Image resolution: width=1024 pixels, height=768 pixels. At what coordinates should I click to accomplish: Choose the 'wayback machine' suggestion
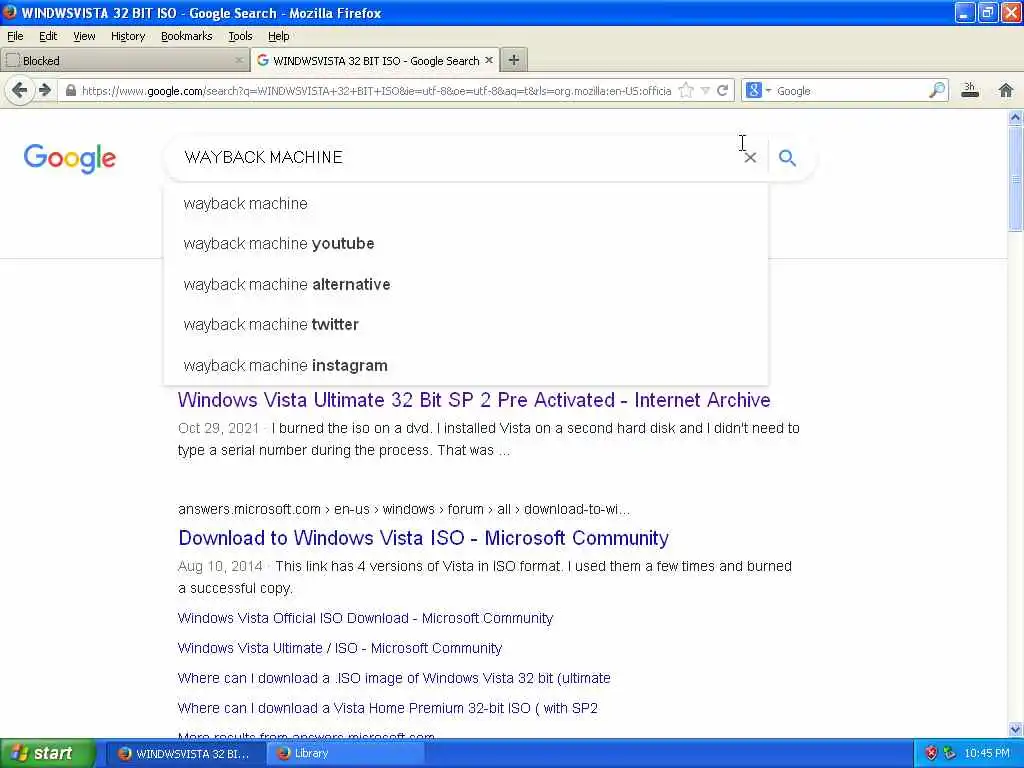(x=466, y=203)
